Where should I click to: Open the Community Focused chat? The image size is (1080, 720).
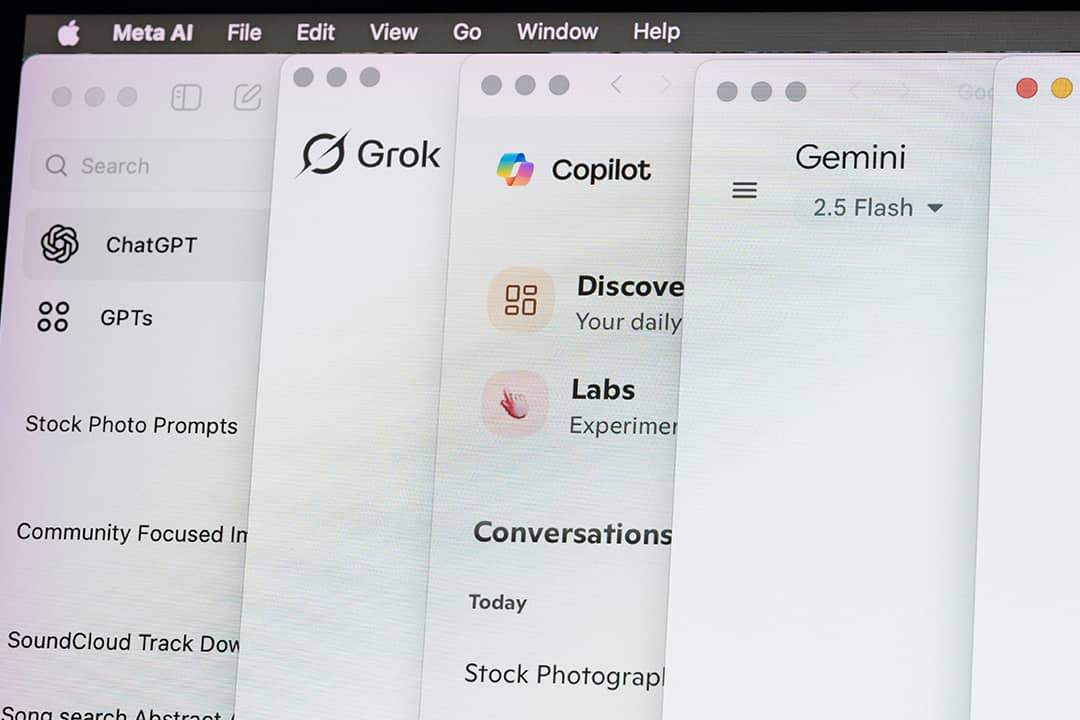pyautogui.click(x=132, y=533)
